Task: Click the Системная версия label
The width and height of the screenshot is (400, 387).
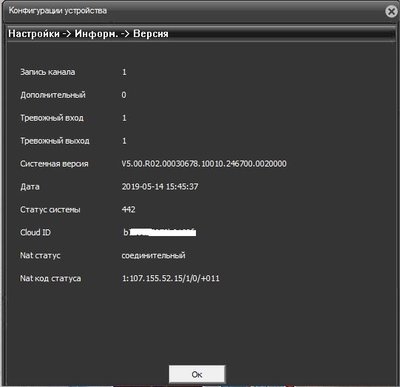Action: [54, 164]
